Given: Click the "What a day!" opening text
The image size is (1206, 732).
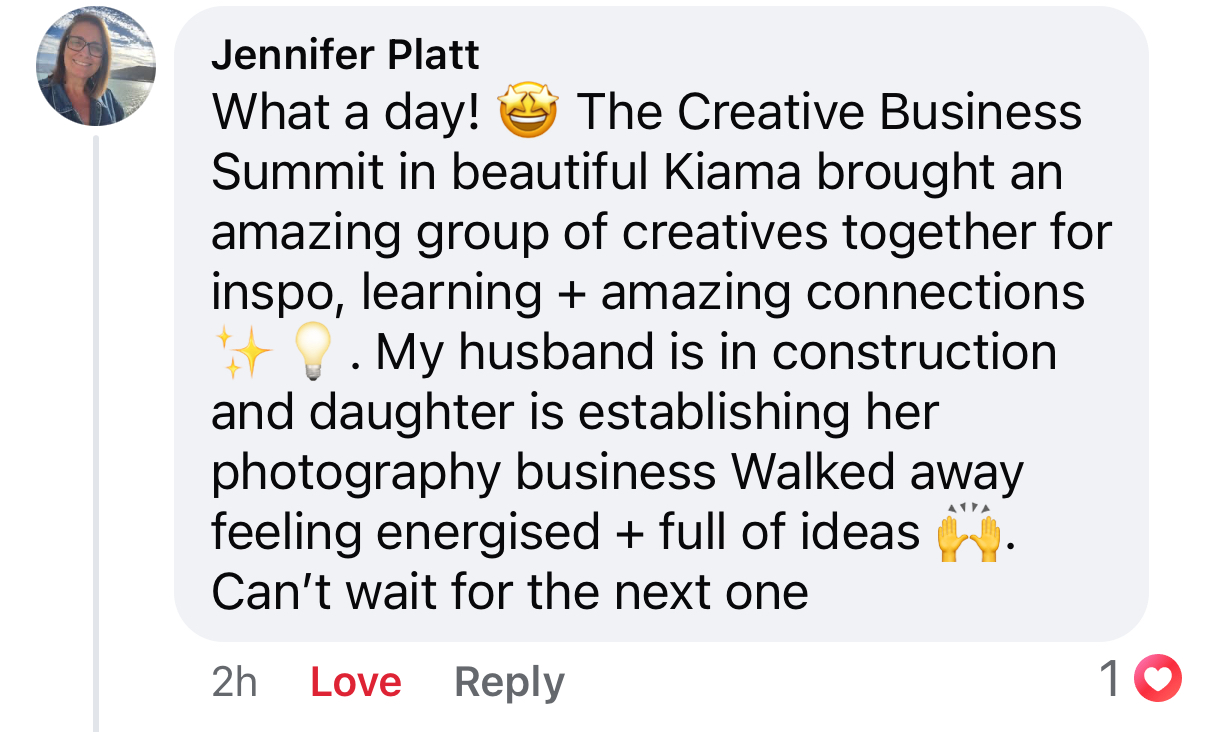Looking at the screenshot, I should pos(345,113).
